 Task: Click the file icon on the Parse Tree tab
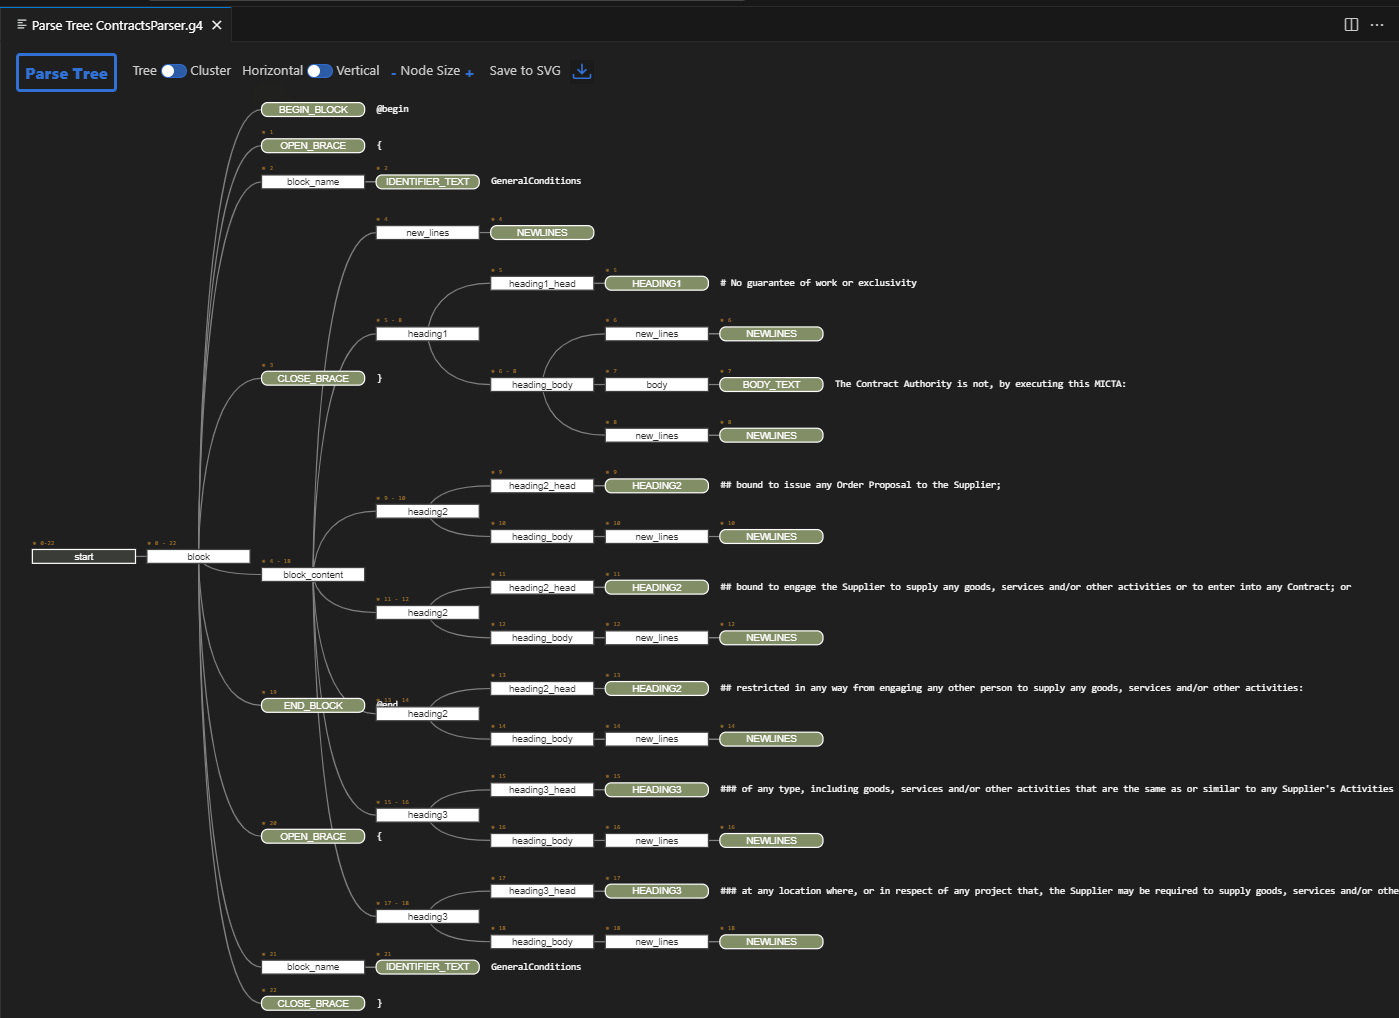22,25
